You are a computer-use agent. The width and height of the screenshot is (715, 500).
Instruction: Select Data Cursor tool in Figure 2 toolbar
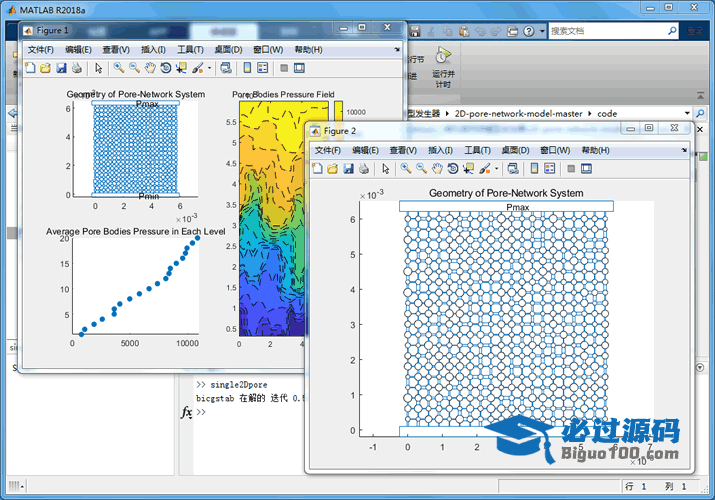(468, 169)
